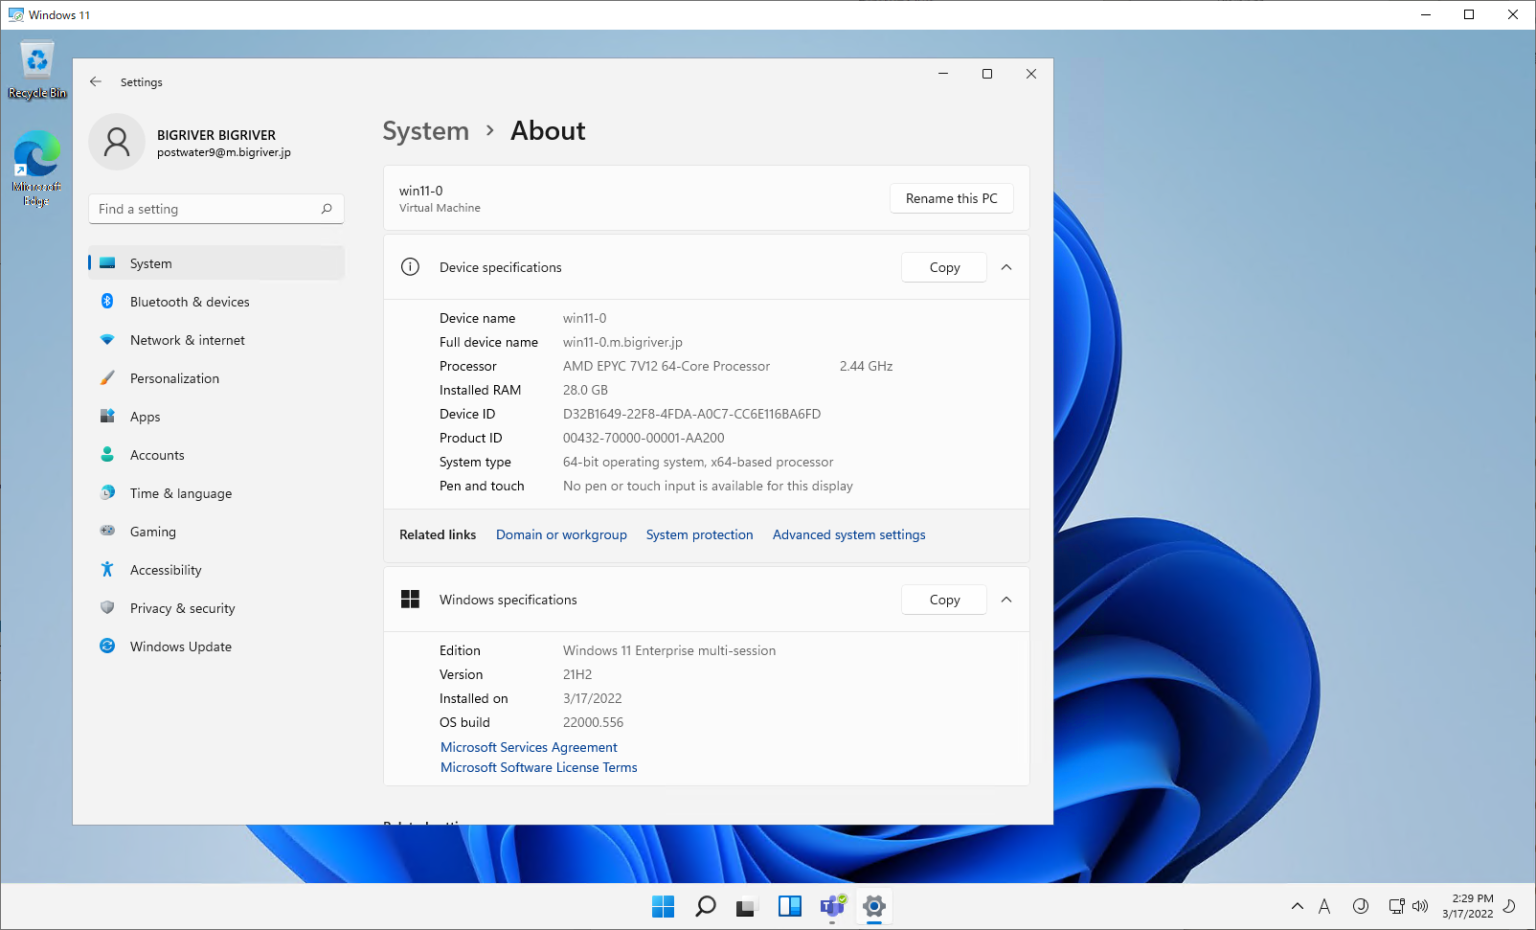Select Accessibility in the sidebar
Viewport: 1536px width, 930px height.
pos(165,569)
